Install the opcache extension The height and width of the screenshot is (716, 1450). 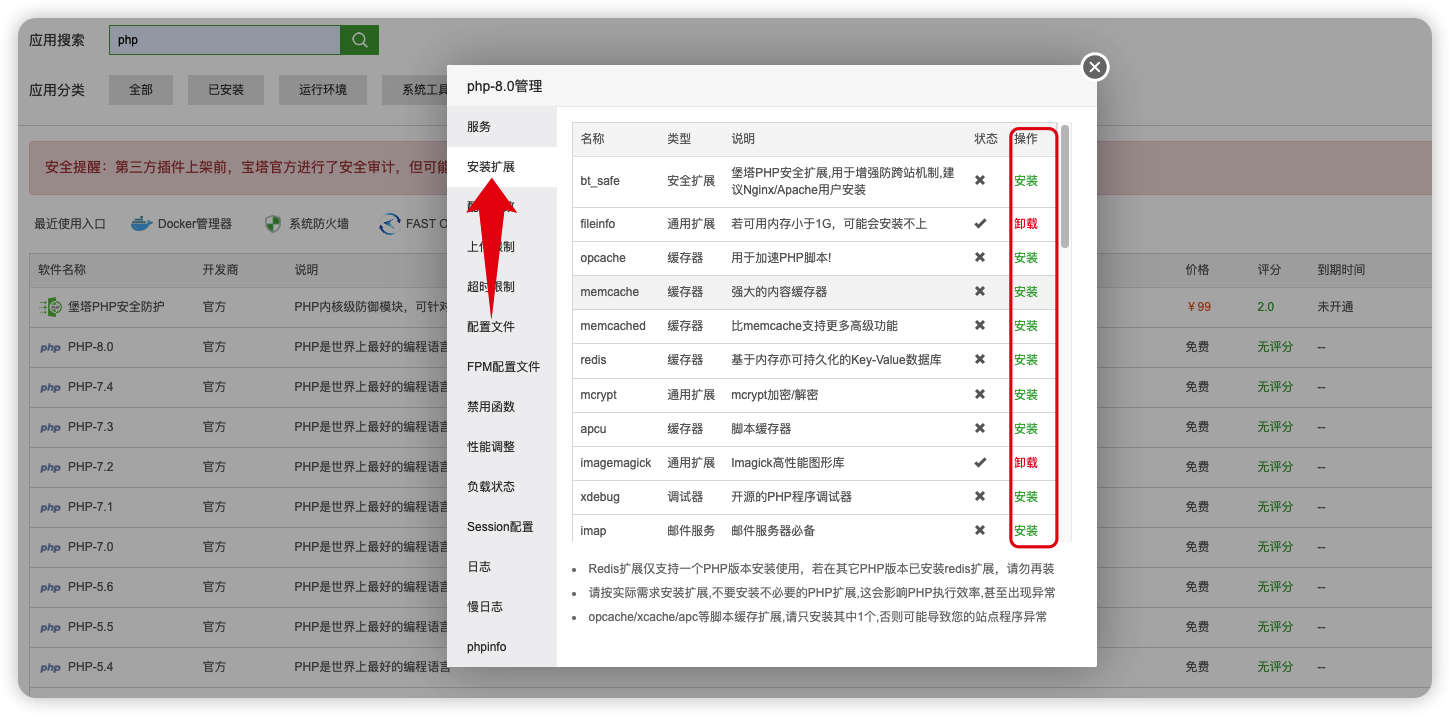[x=1026, y=258]
